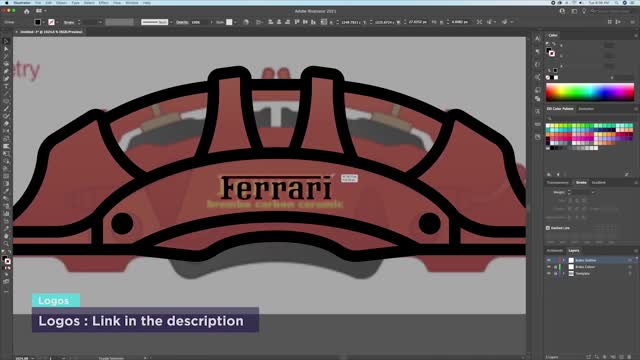Open the Stroke panel options menu icon
Viewport: 640px width, 360px height.
(636, 182)
